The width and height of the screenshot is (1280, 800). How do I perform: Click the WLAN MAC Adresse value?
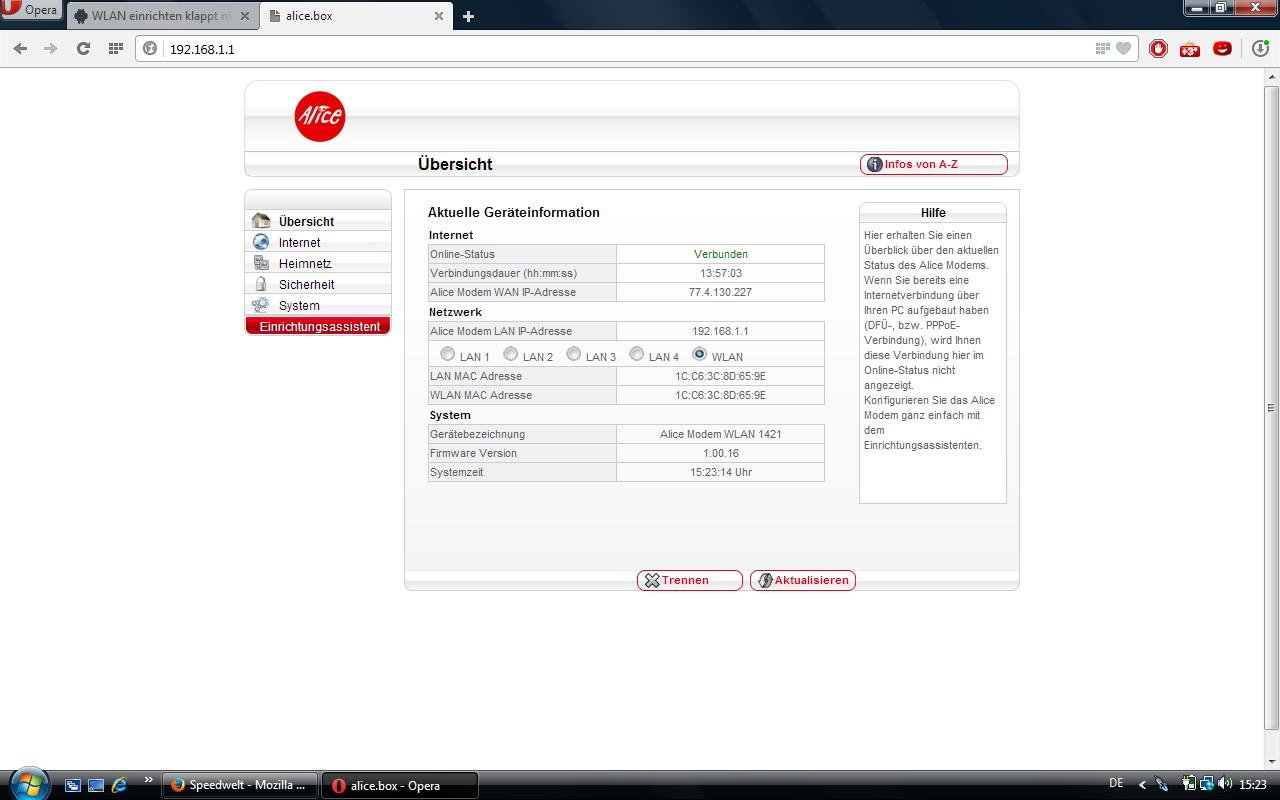[x=720, y=395]
